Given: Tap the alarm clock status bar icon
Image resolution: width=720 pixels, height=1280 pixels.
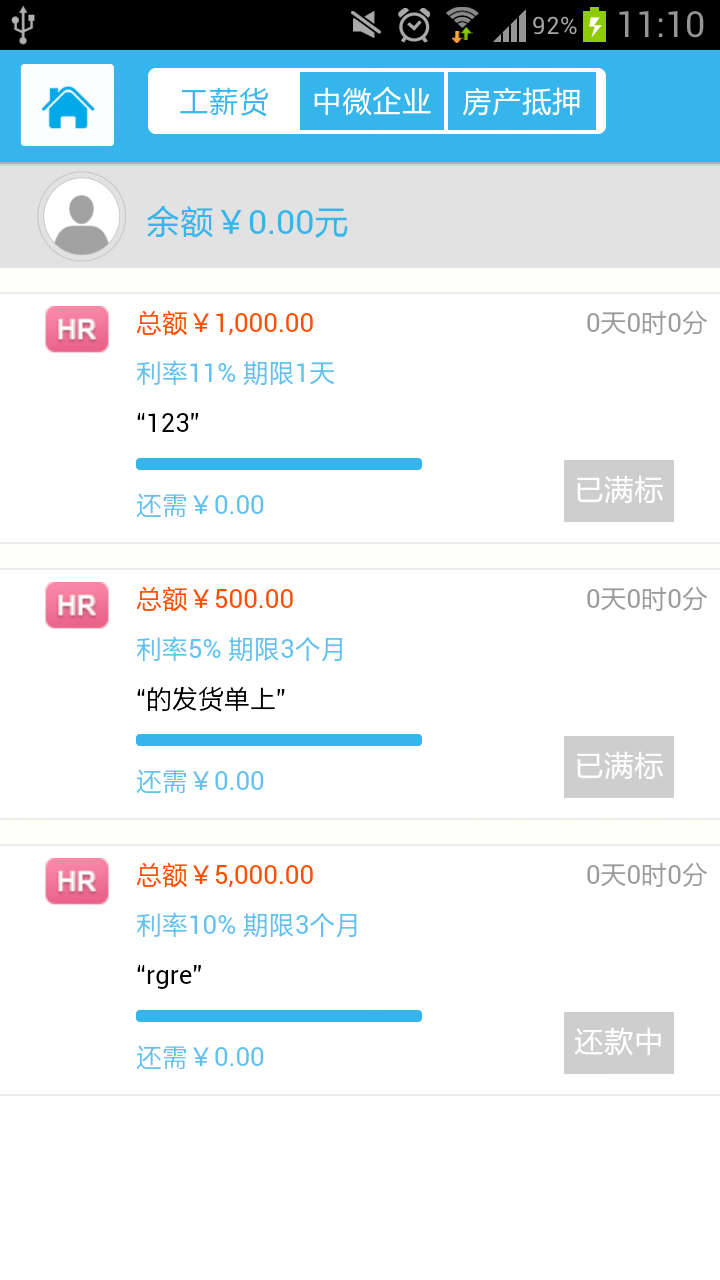Looking at the screenshot, I should pyautogui.click(x=413, y=24).
